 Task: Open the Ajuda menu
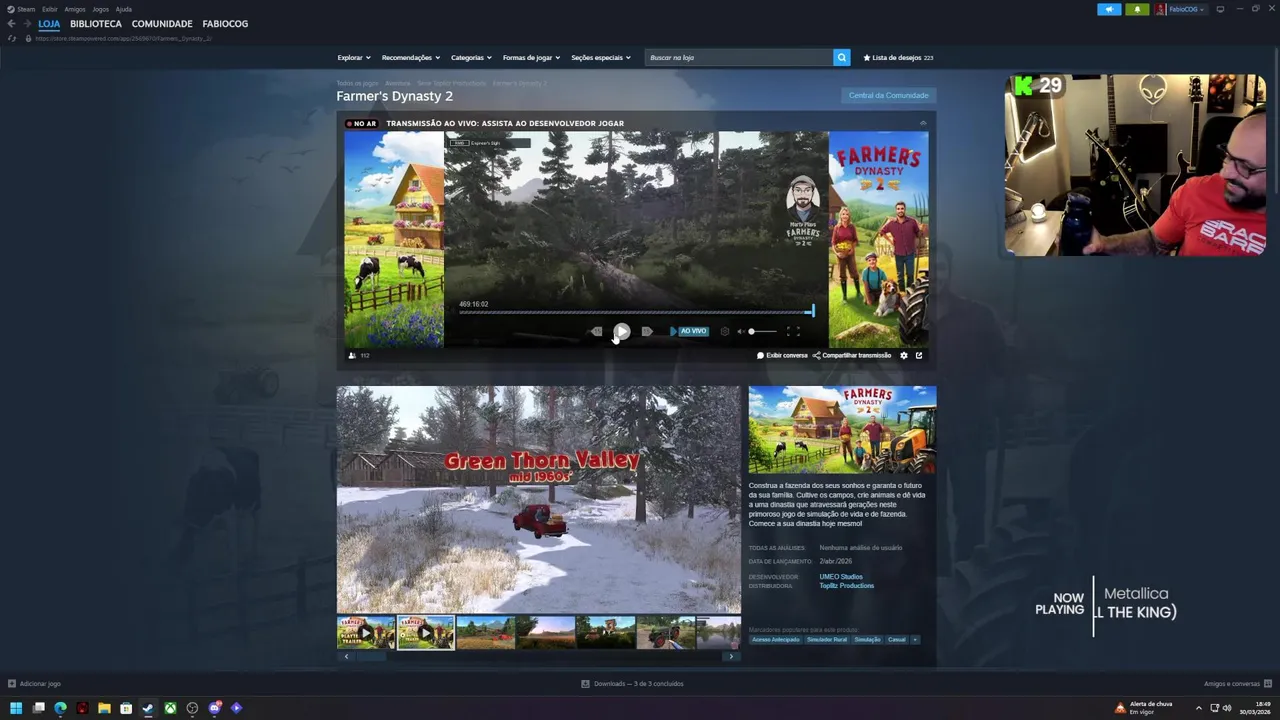pos(124,9)
